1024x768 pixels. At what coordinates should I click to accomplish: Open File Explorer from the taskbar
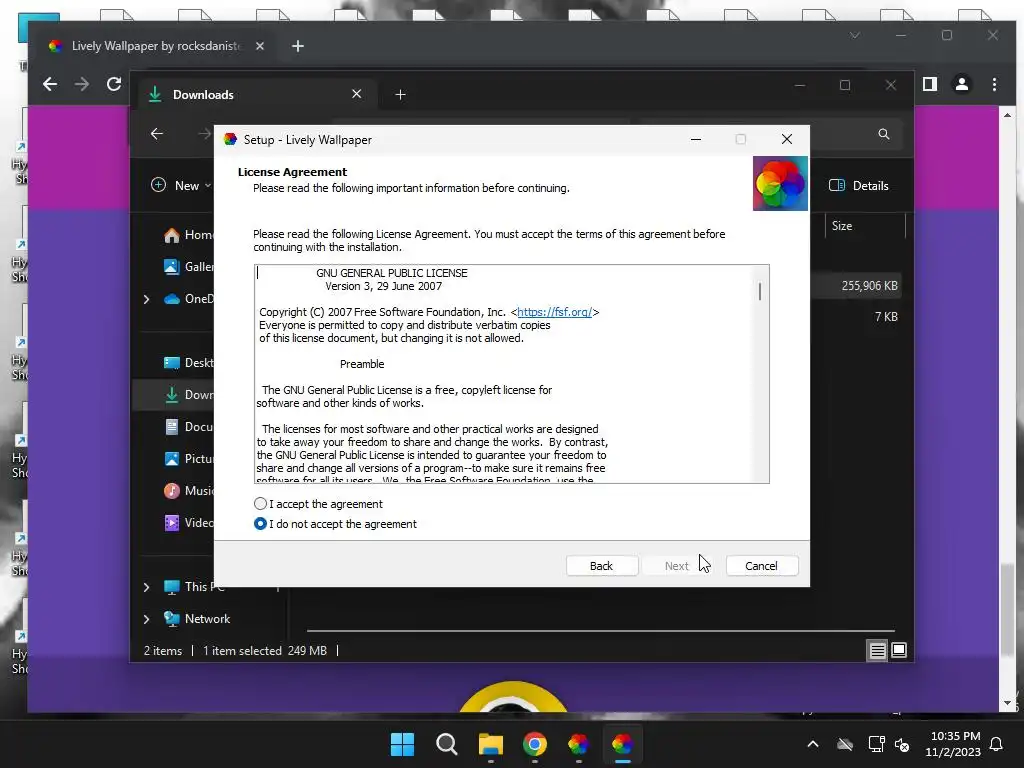490,744
